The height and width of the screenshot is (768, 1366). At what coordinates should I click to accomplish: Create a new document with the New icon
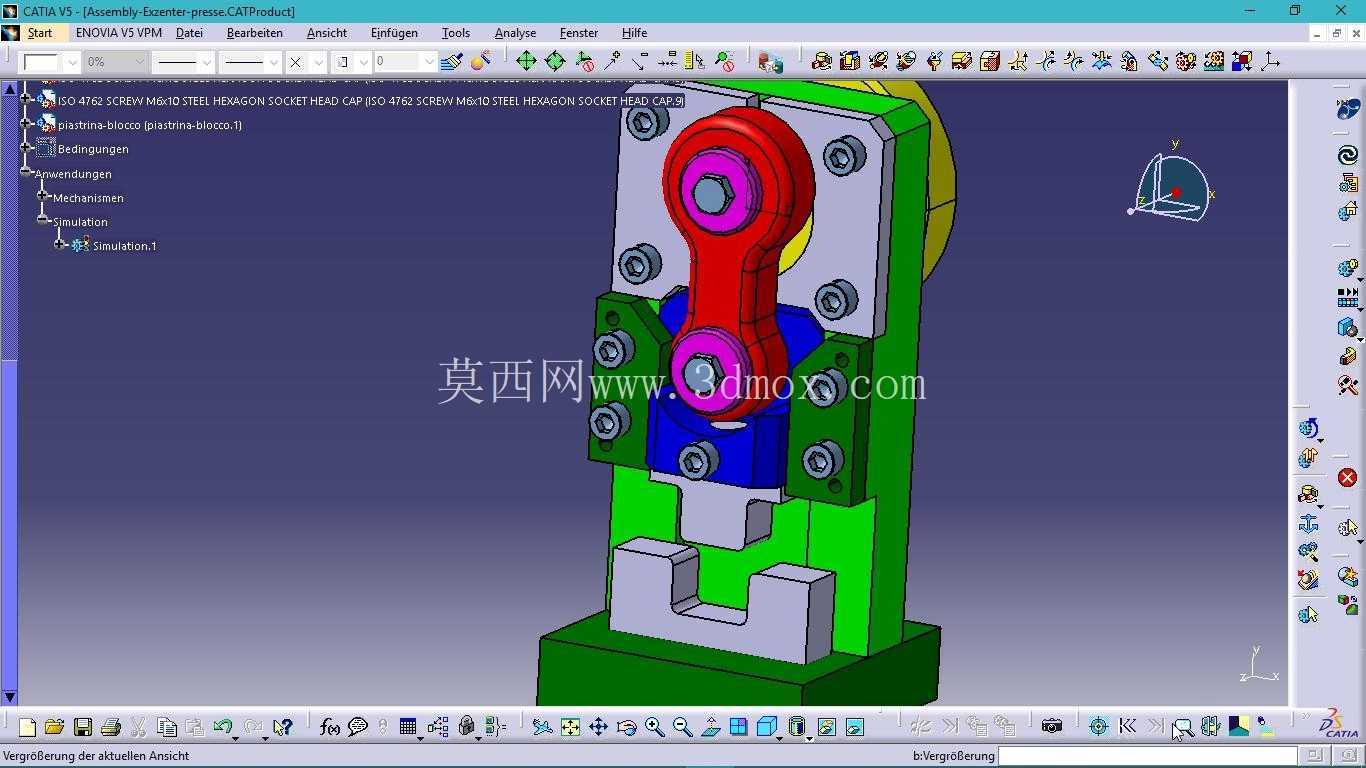[27, 727]
